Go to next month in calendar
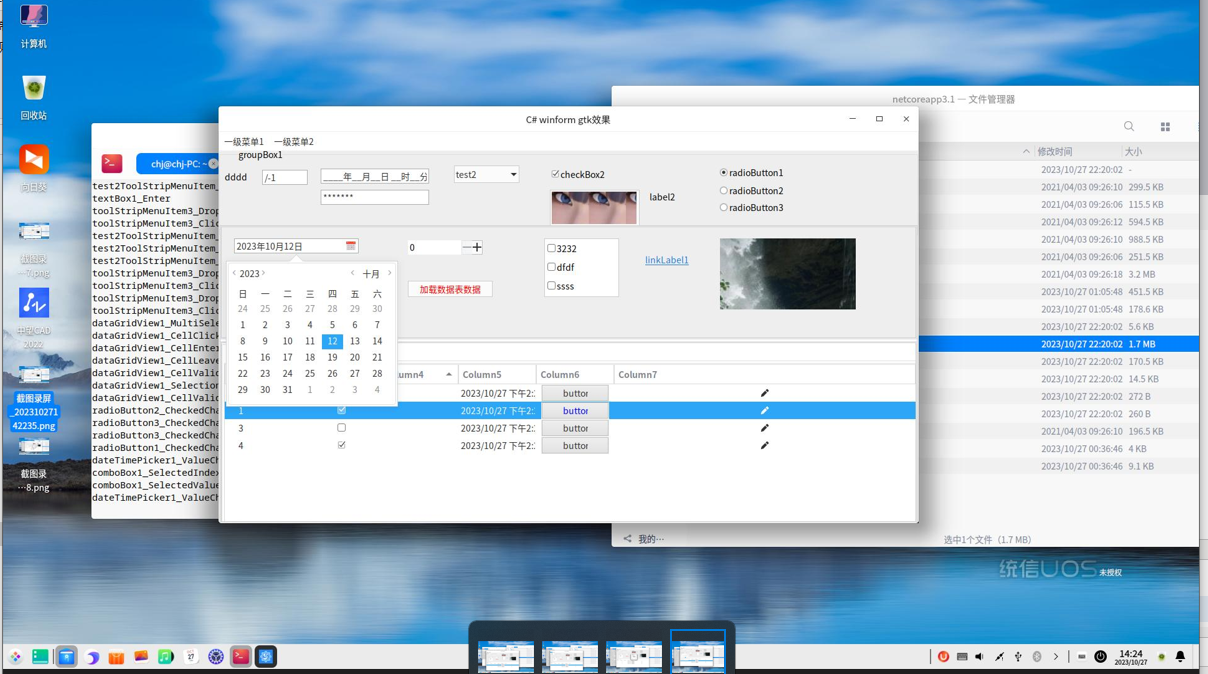1208x674 pixels. [x=390, y=273]
